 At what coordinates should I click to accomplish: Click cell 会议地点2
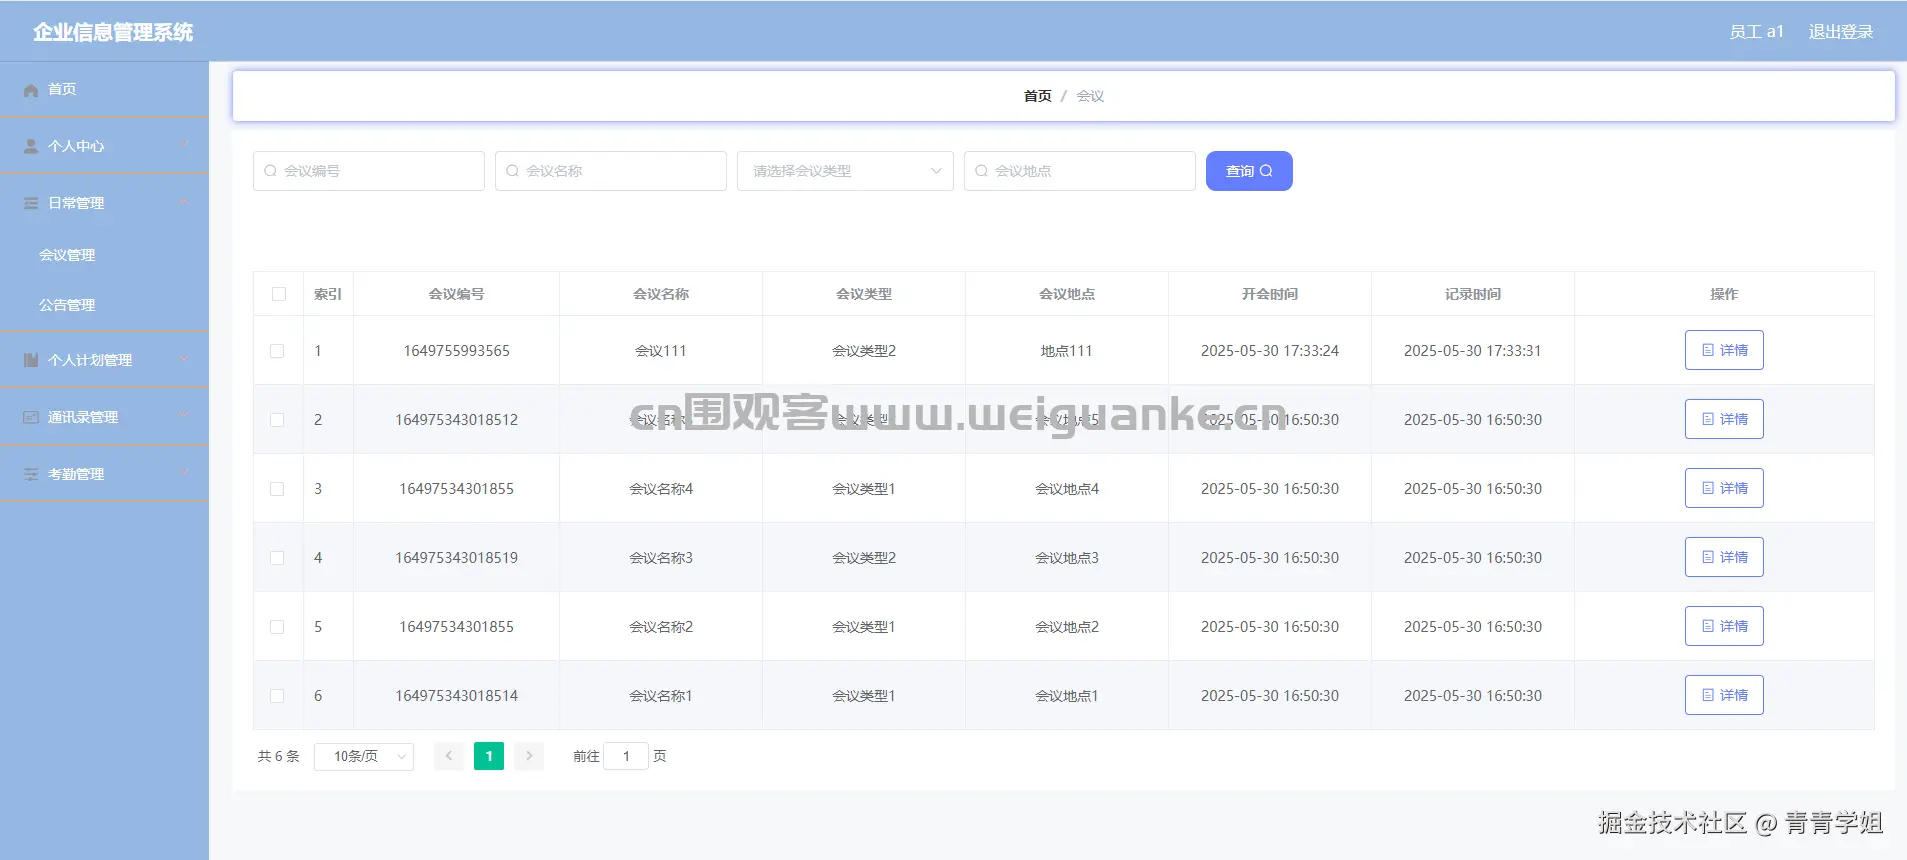point(1067,627)
